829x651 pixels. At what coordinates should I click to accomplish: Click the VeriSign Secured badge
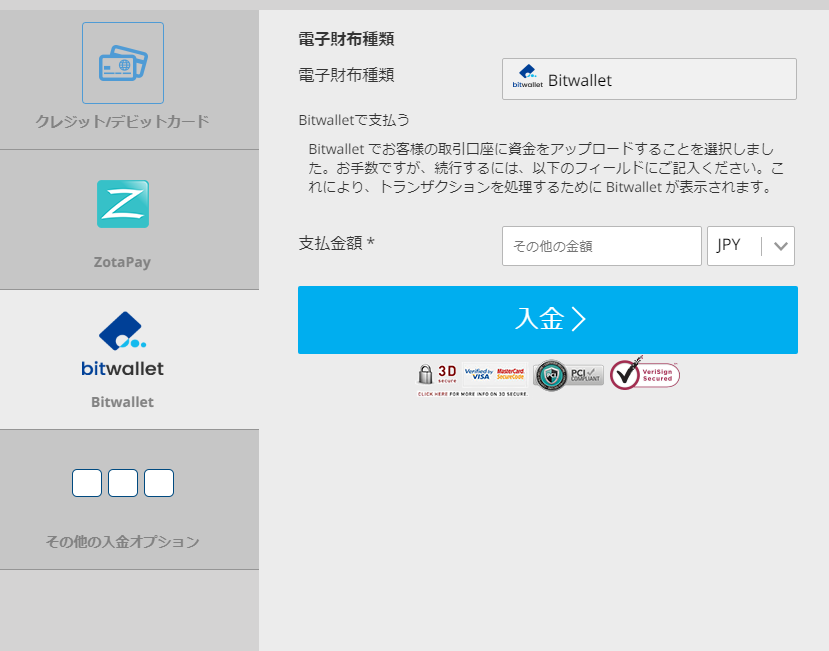[645, 374]
